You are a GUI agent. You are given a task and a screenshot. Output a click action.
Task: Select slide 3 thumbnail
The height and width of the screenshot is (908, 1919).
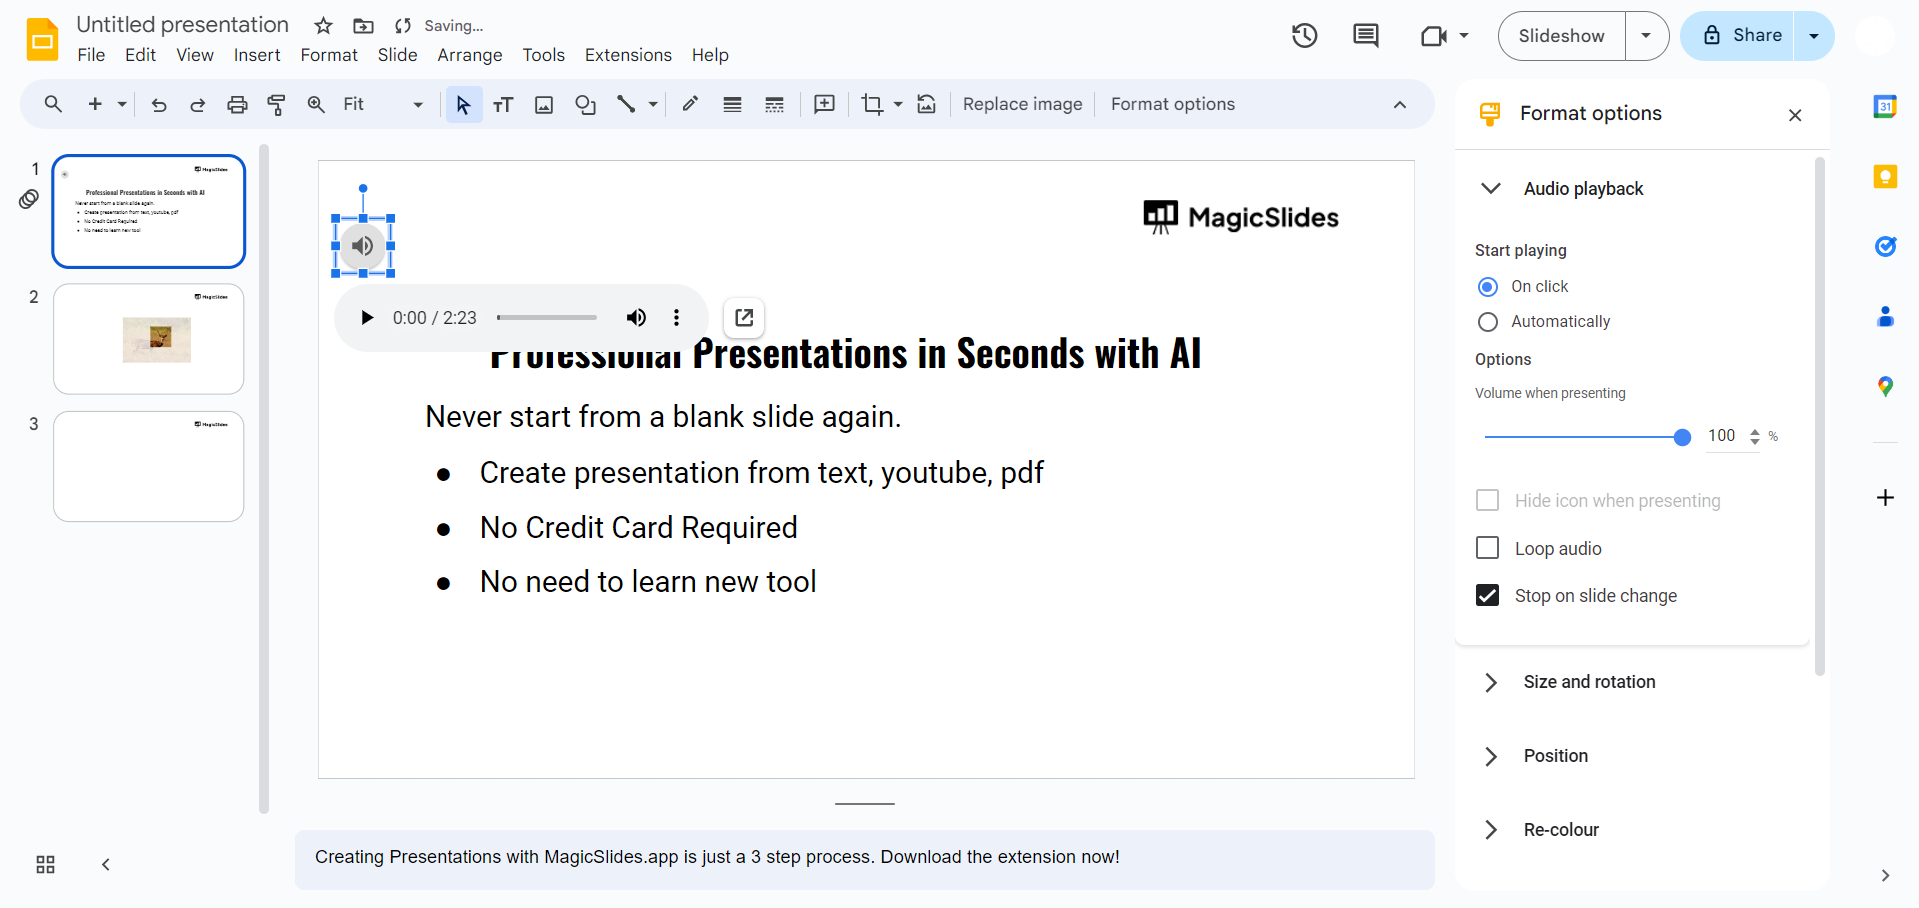pyautogui.click(x=148, y=467)
